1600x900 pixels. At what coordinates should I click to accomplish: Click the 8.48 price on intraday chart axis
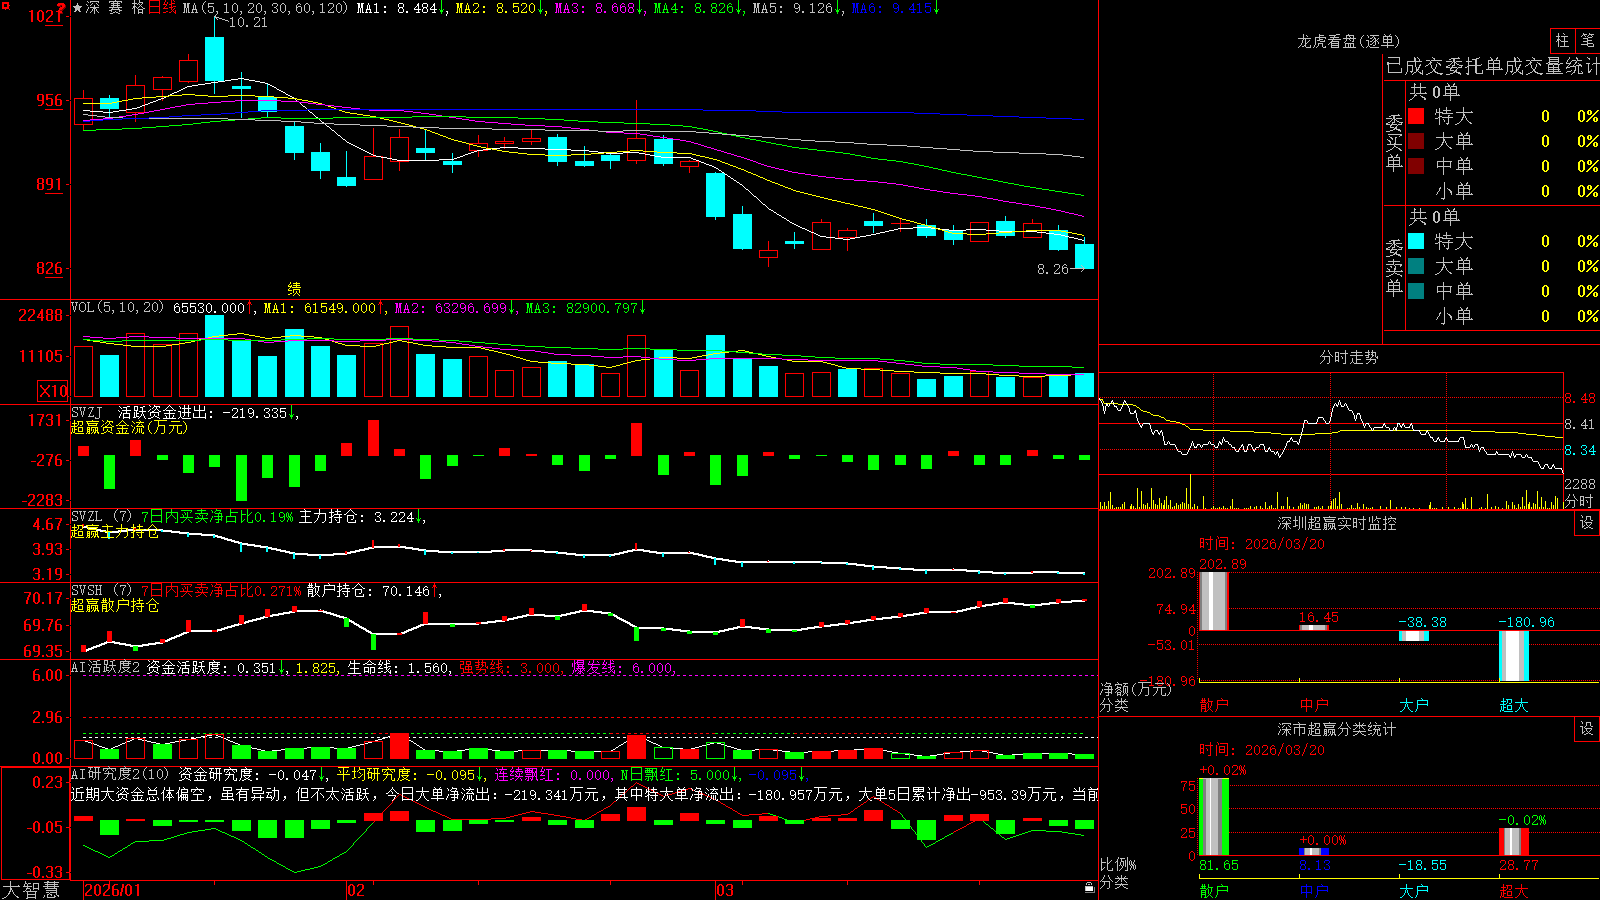click(x=1580, y=398)
